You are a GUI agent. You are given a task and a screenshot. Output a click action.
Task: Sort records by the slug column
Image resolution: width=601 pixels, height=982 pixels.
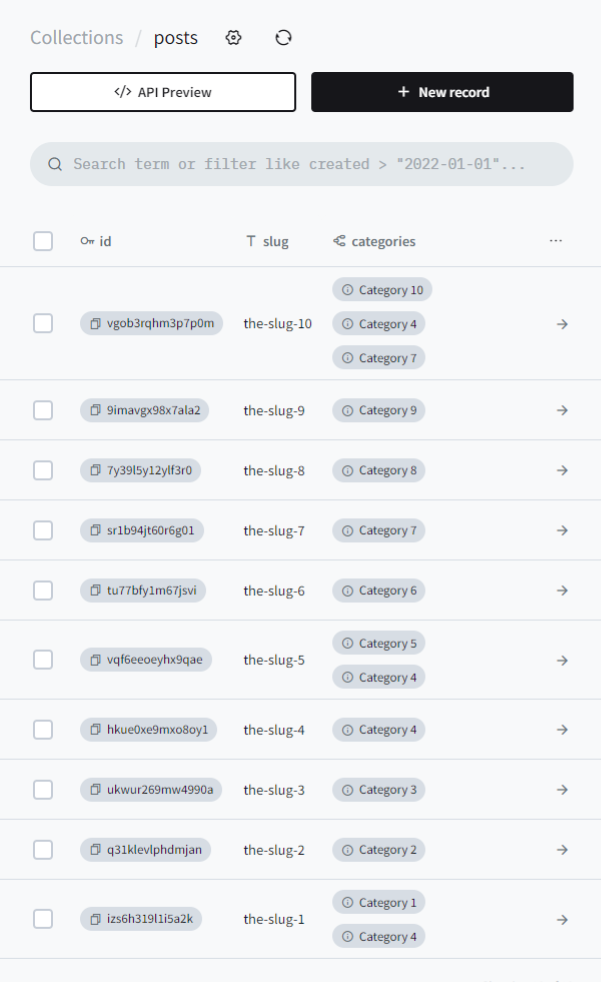pyautogui.click(x=275, y=241)
